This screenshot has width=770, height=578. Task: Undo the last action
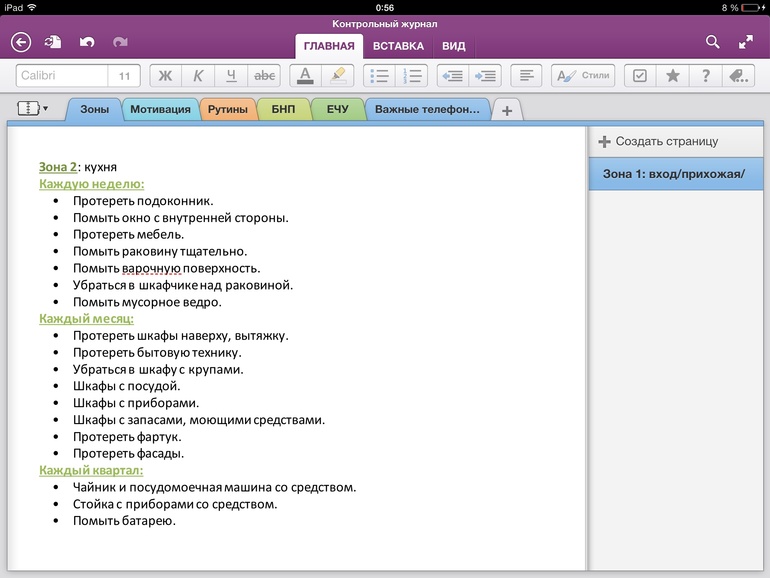click(87, 42)
